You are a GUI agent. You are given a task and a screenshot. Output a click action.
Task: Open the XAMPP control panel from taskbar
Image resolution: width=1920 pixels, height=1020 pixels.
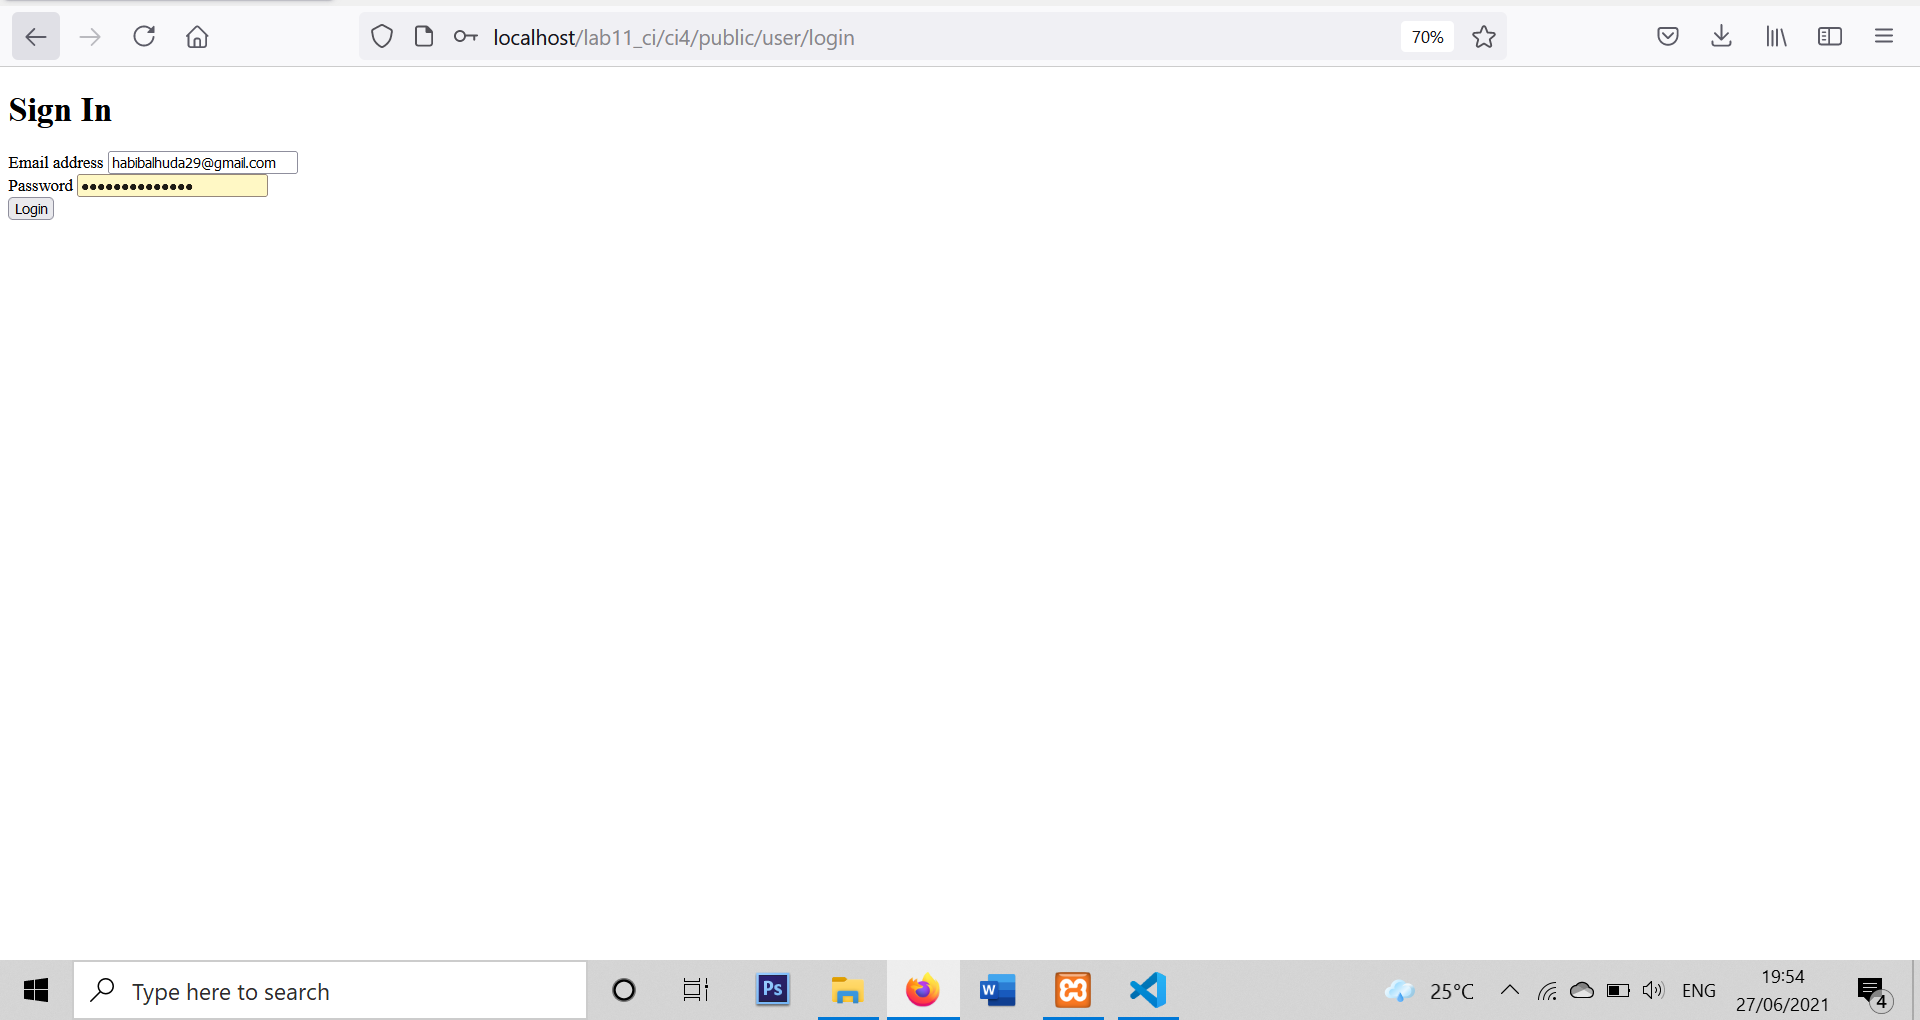pos(1072,990)
